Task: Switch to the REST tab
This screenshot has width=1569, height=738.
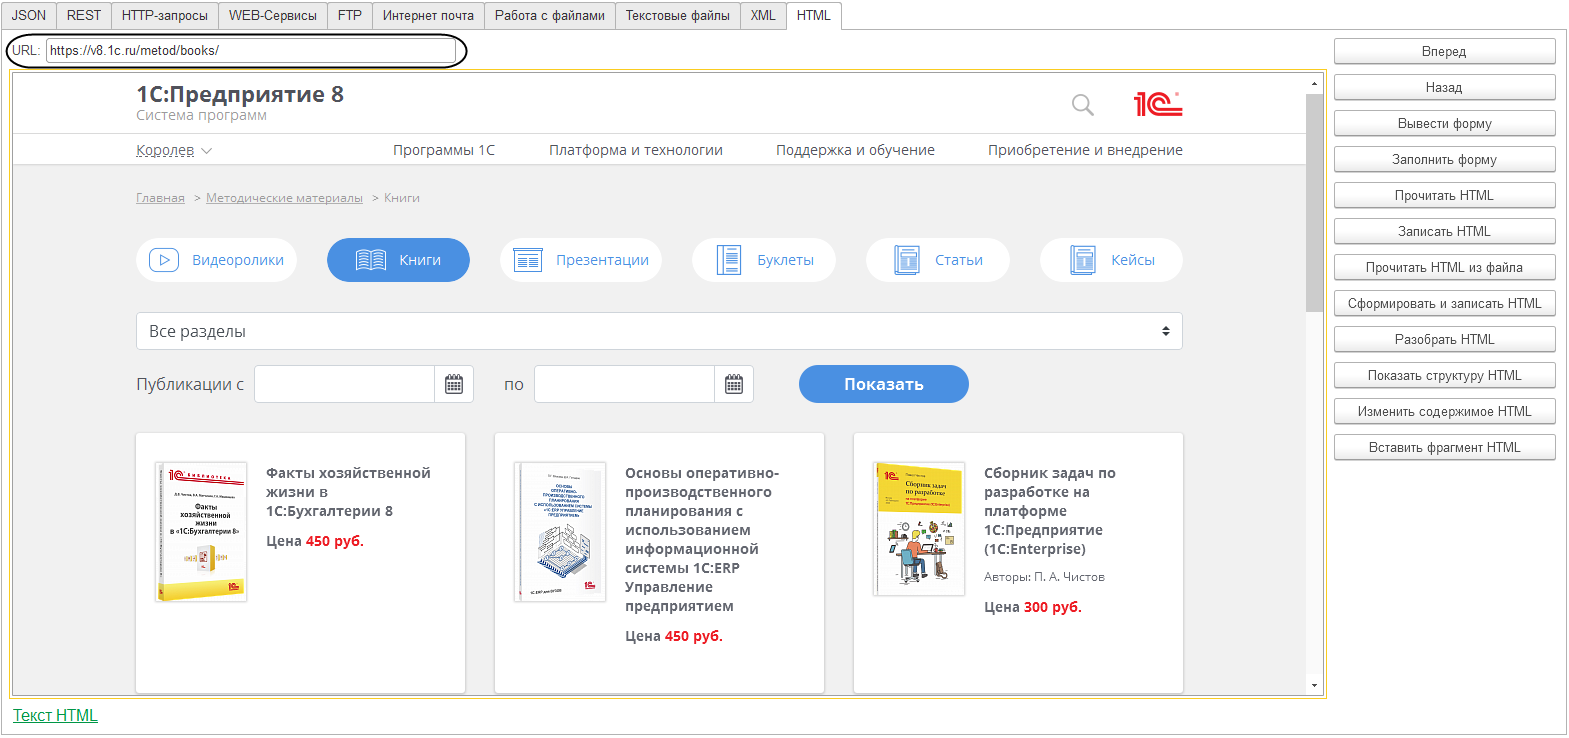Action: 84,15
